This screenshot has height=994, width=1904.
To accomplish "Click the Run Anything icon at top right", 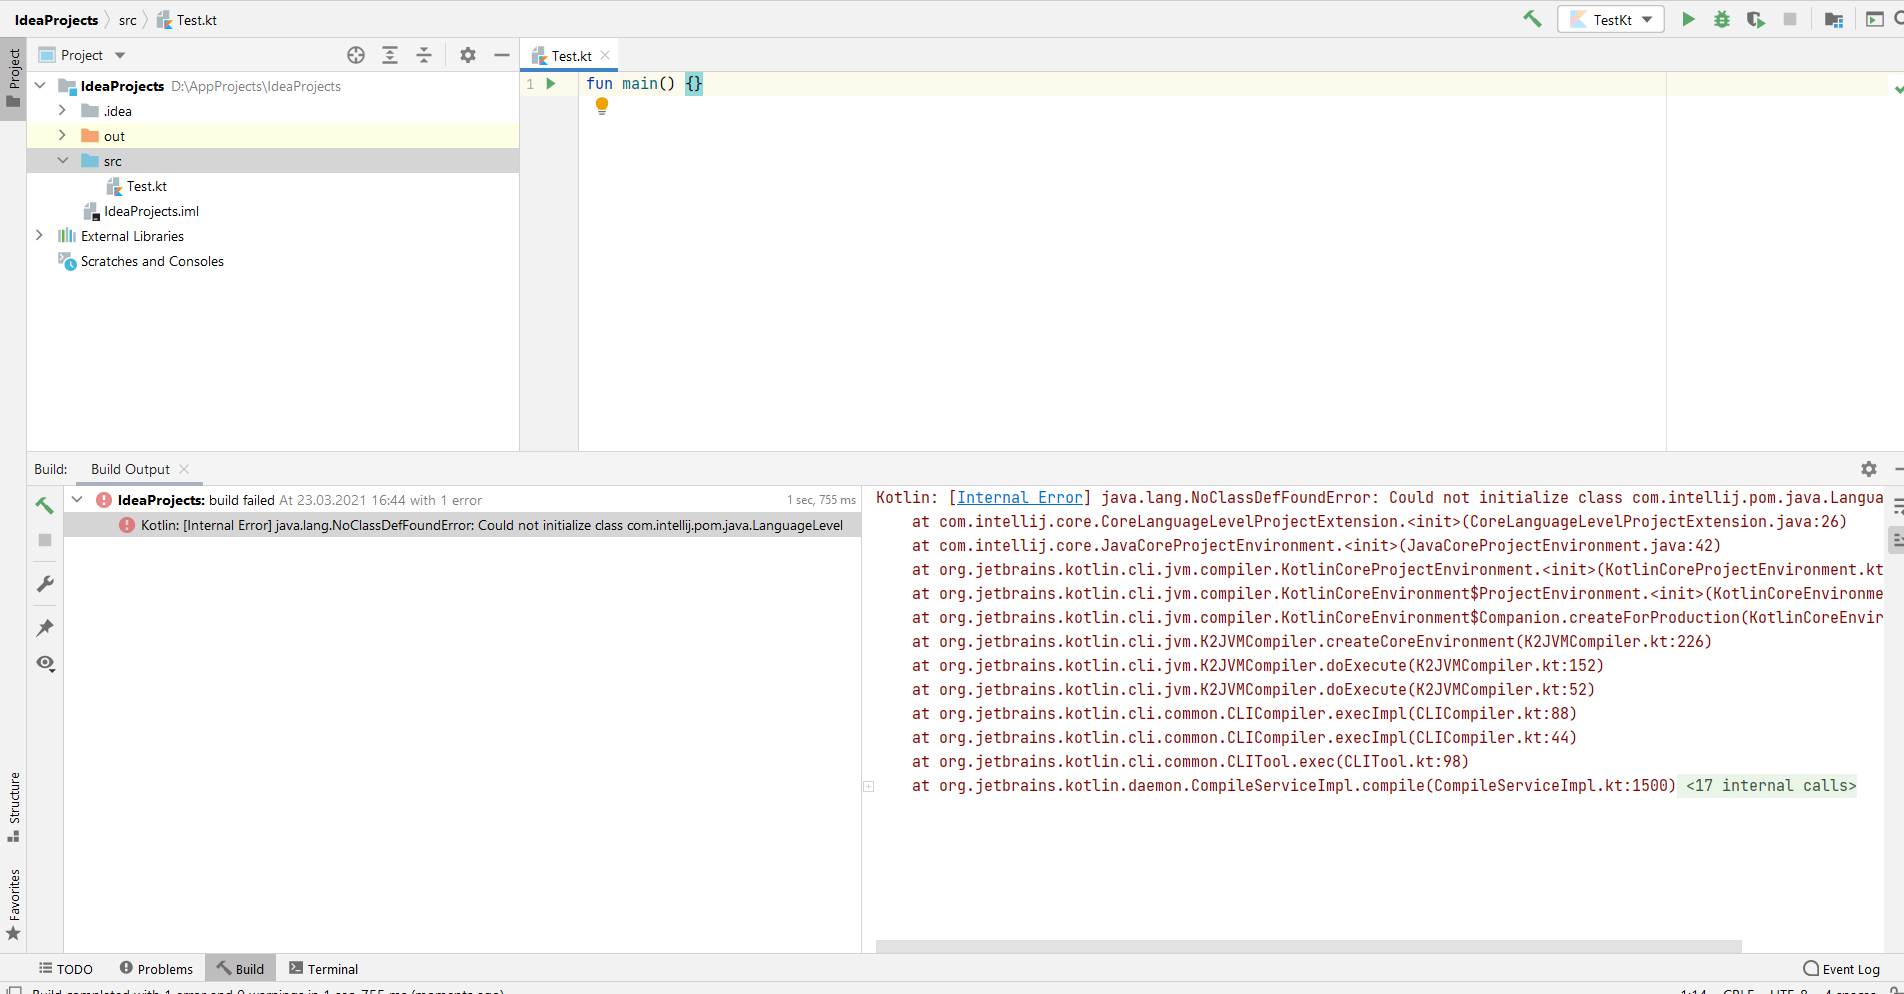I will [x=1874, y=19].
